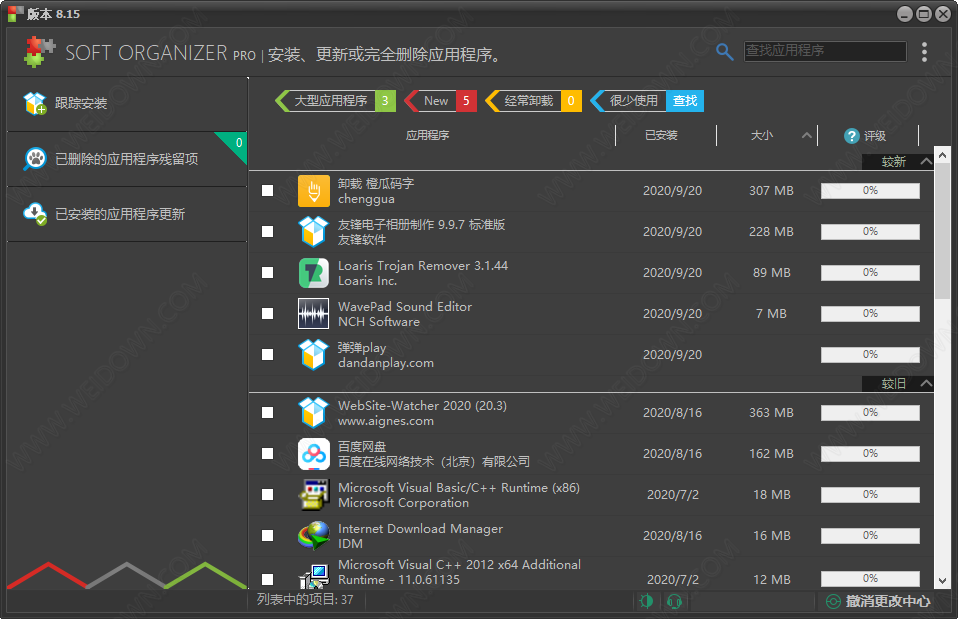
Task: Open 已安装的应用程序更新 section
Action: [127, 214]
